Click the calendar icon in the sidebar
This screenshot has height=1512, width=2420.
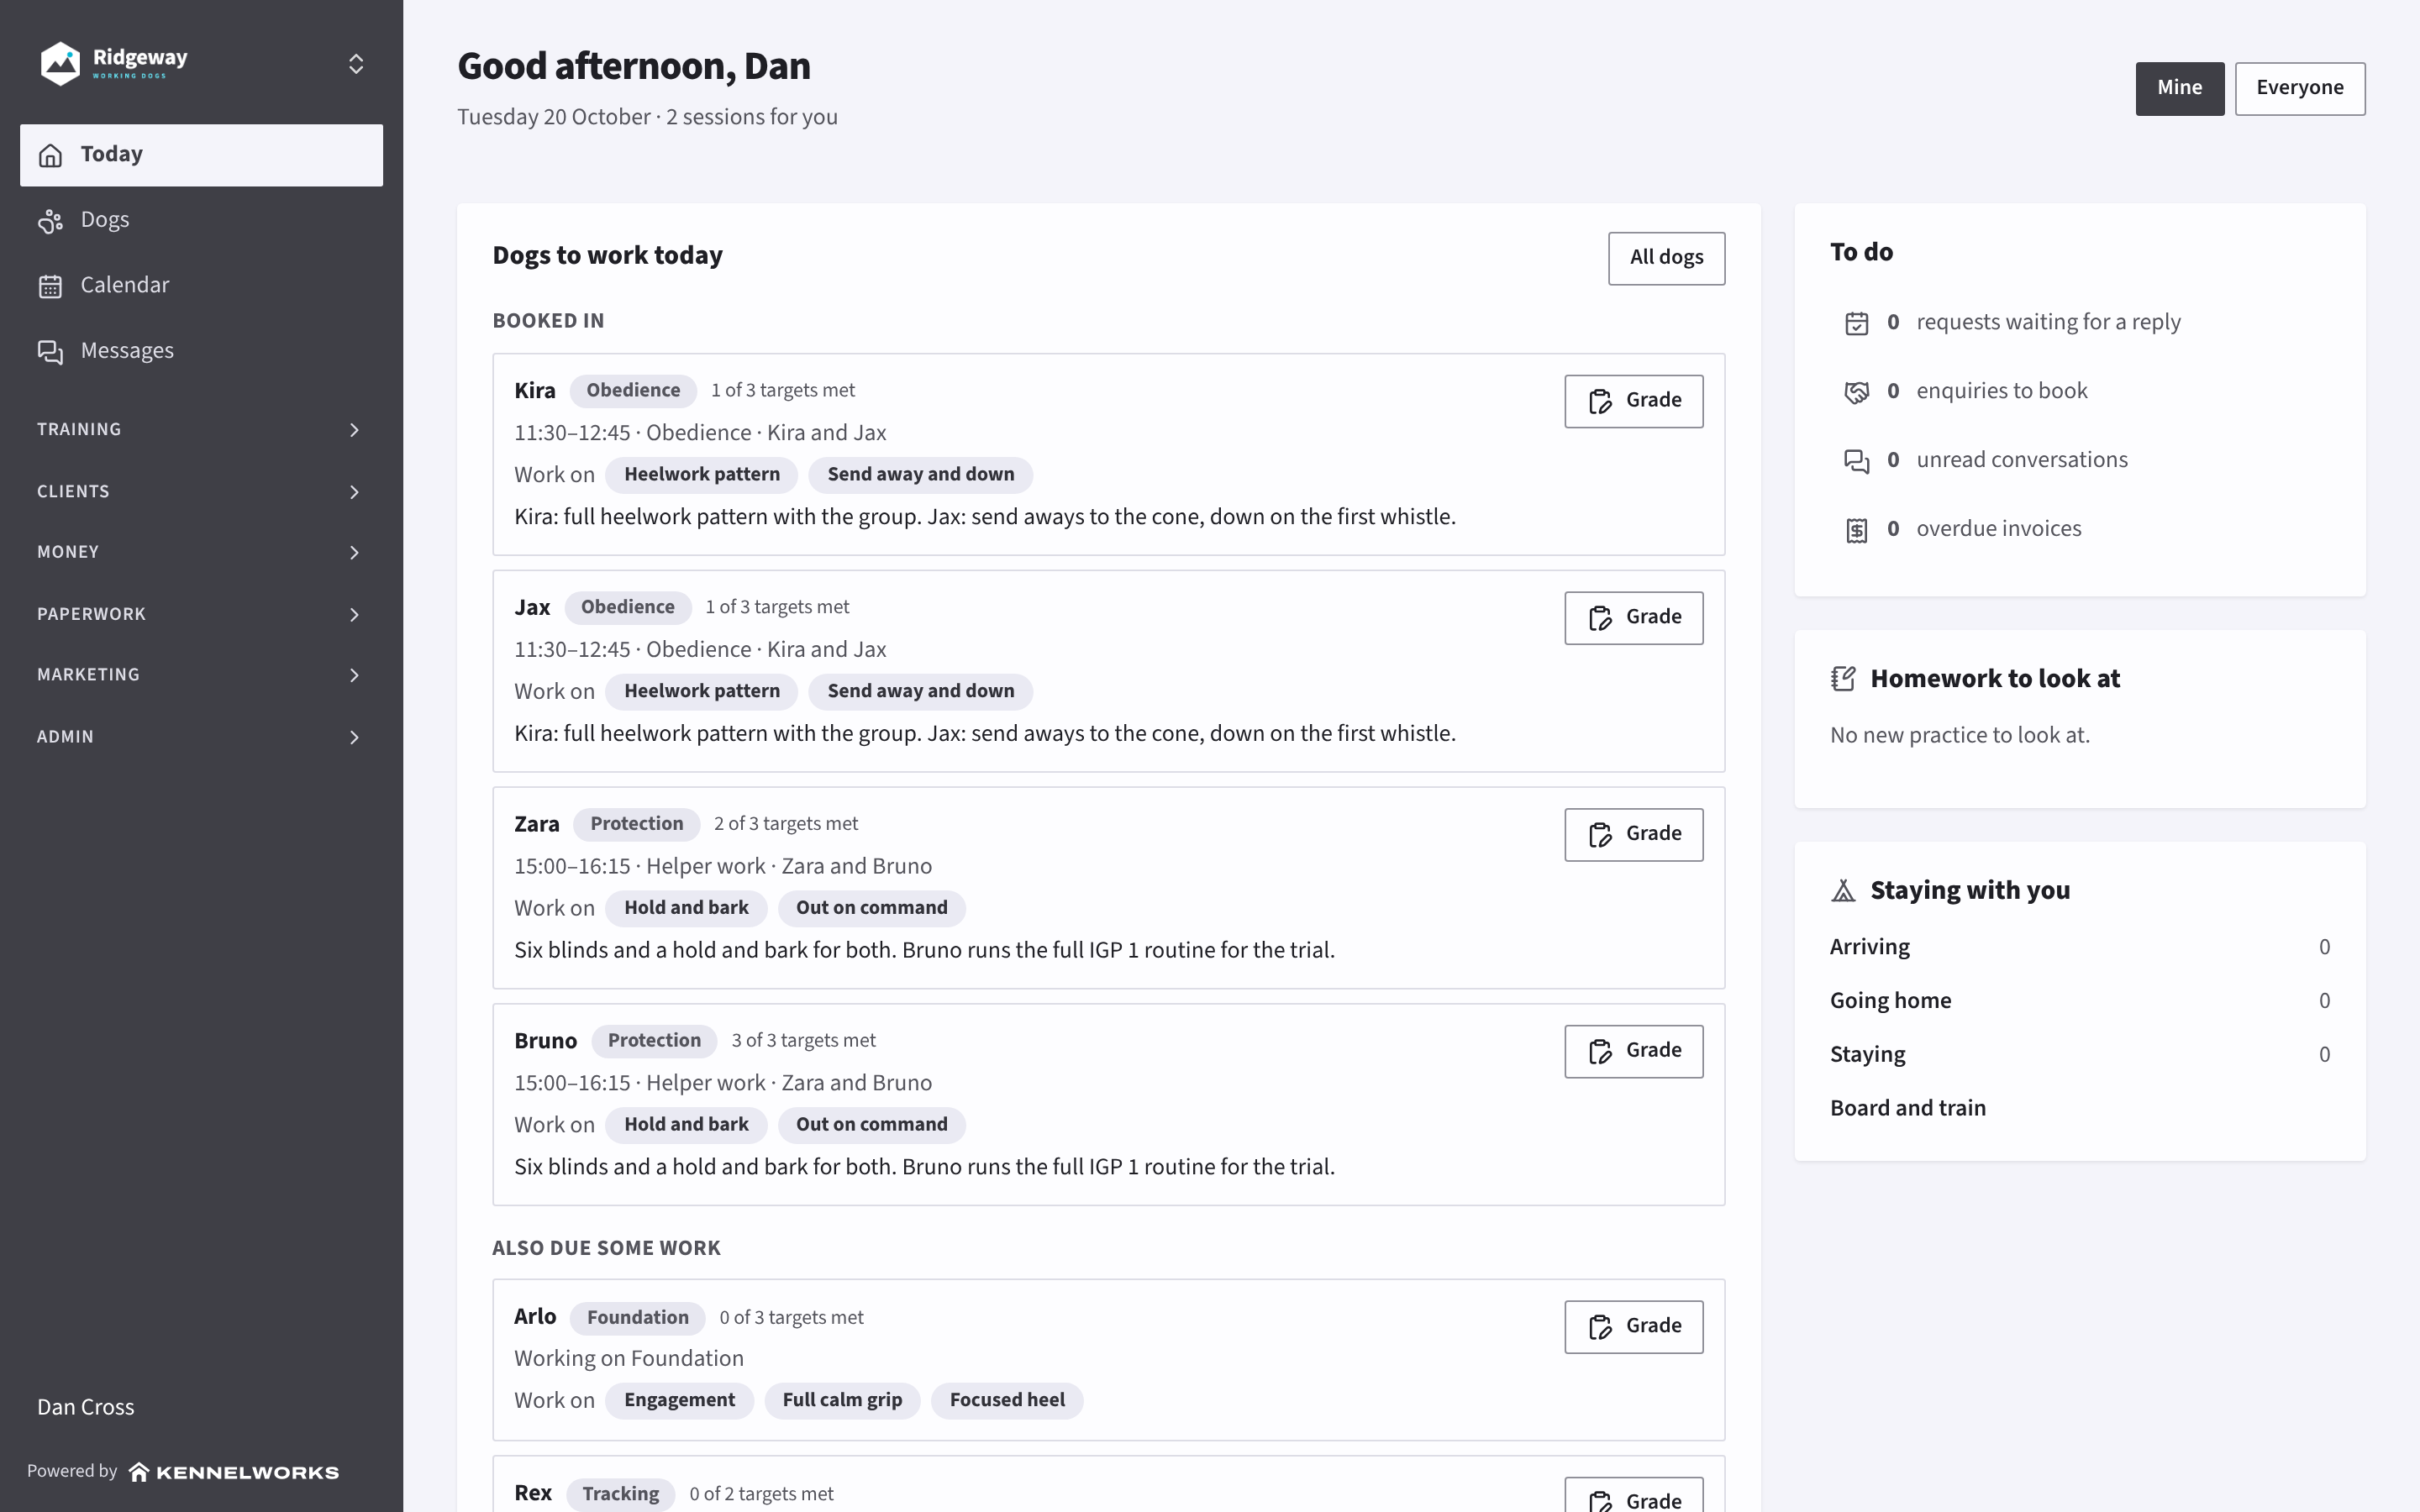click(50, 286)
